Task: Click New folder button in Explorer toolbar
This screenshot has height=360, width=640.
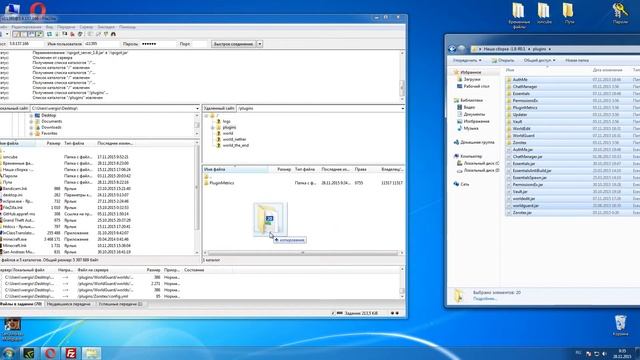Action: (577, 60)
